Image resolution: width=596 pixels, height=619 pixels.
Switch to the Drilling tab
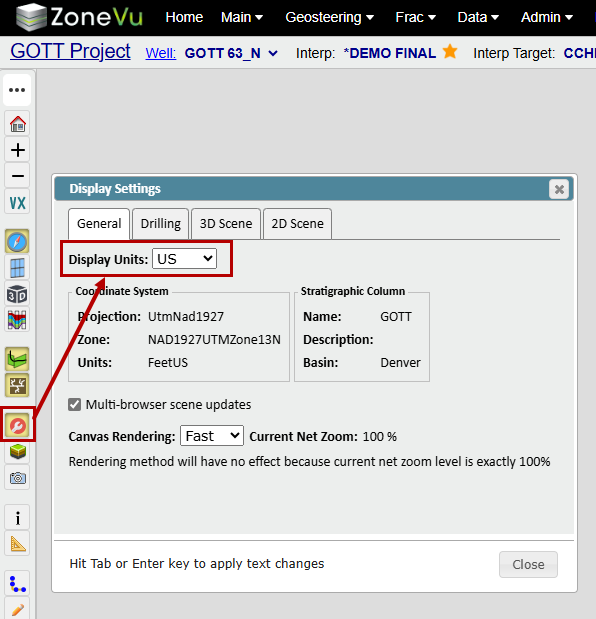[161, 224]
